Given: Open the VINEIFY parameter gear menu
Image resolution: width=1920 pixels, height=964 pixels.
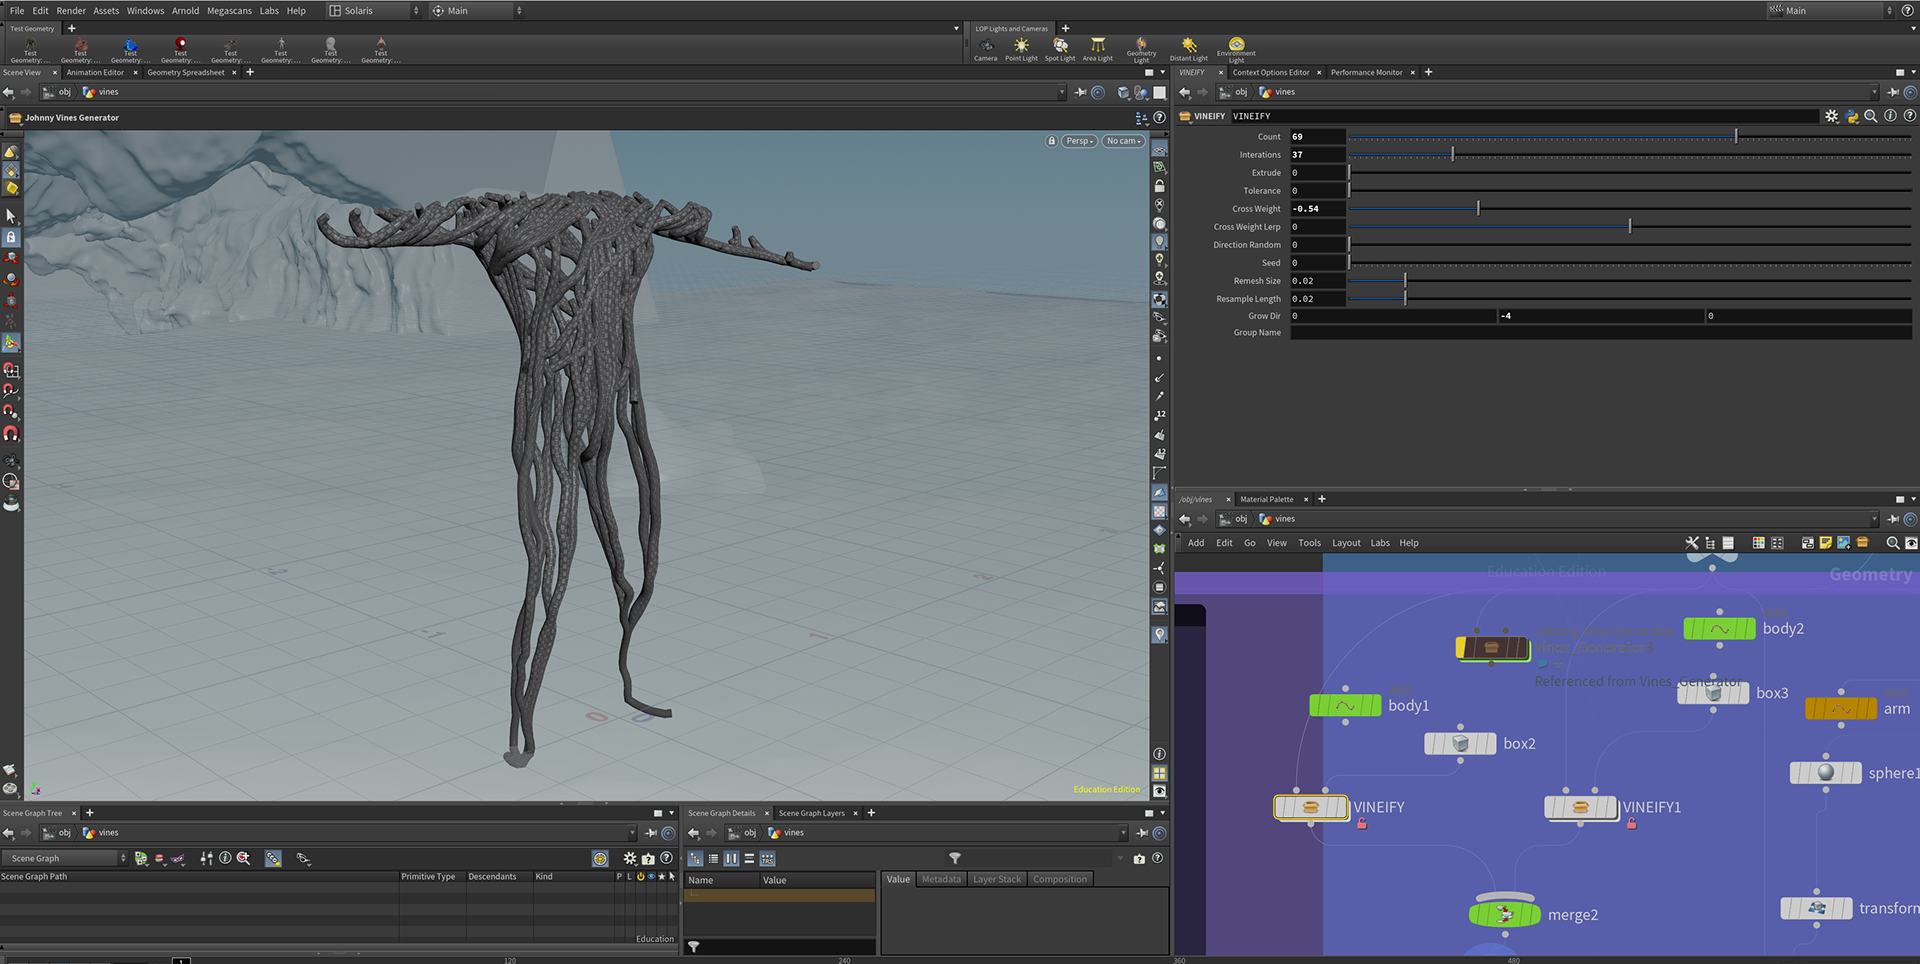Looking at the screenshot, I should (1831, 116).
